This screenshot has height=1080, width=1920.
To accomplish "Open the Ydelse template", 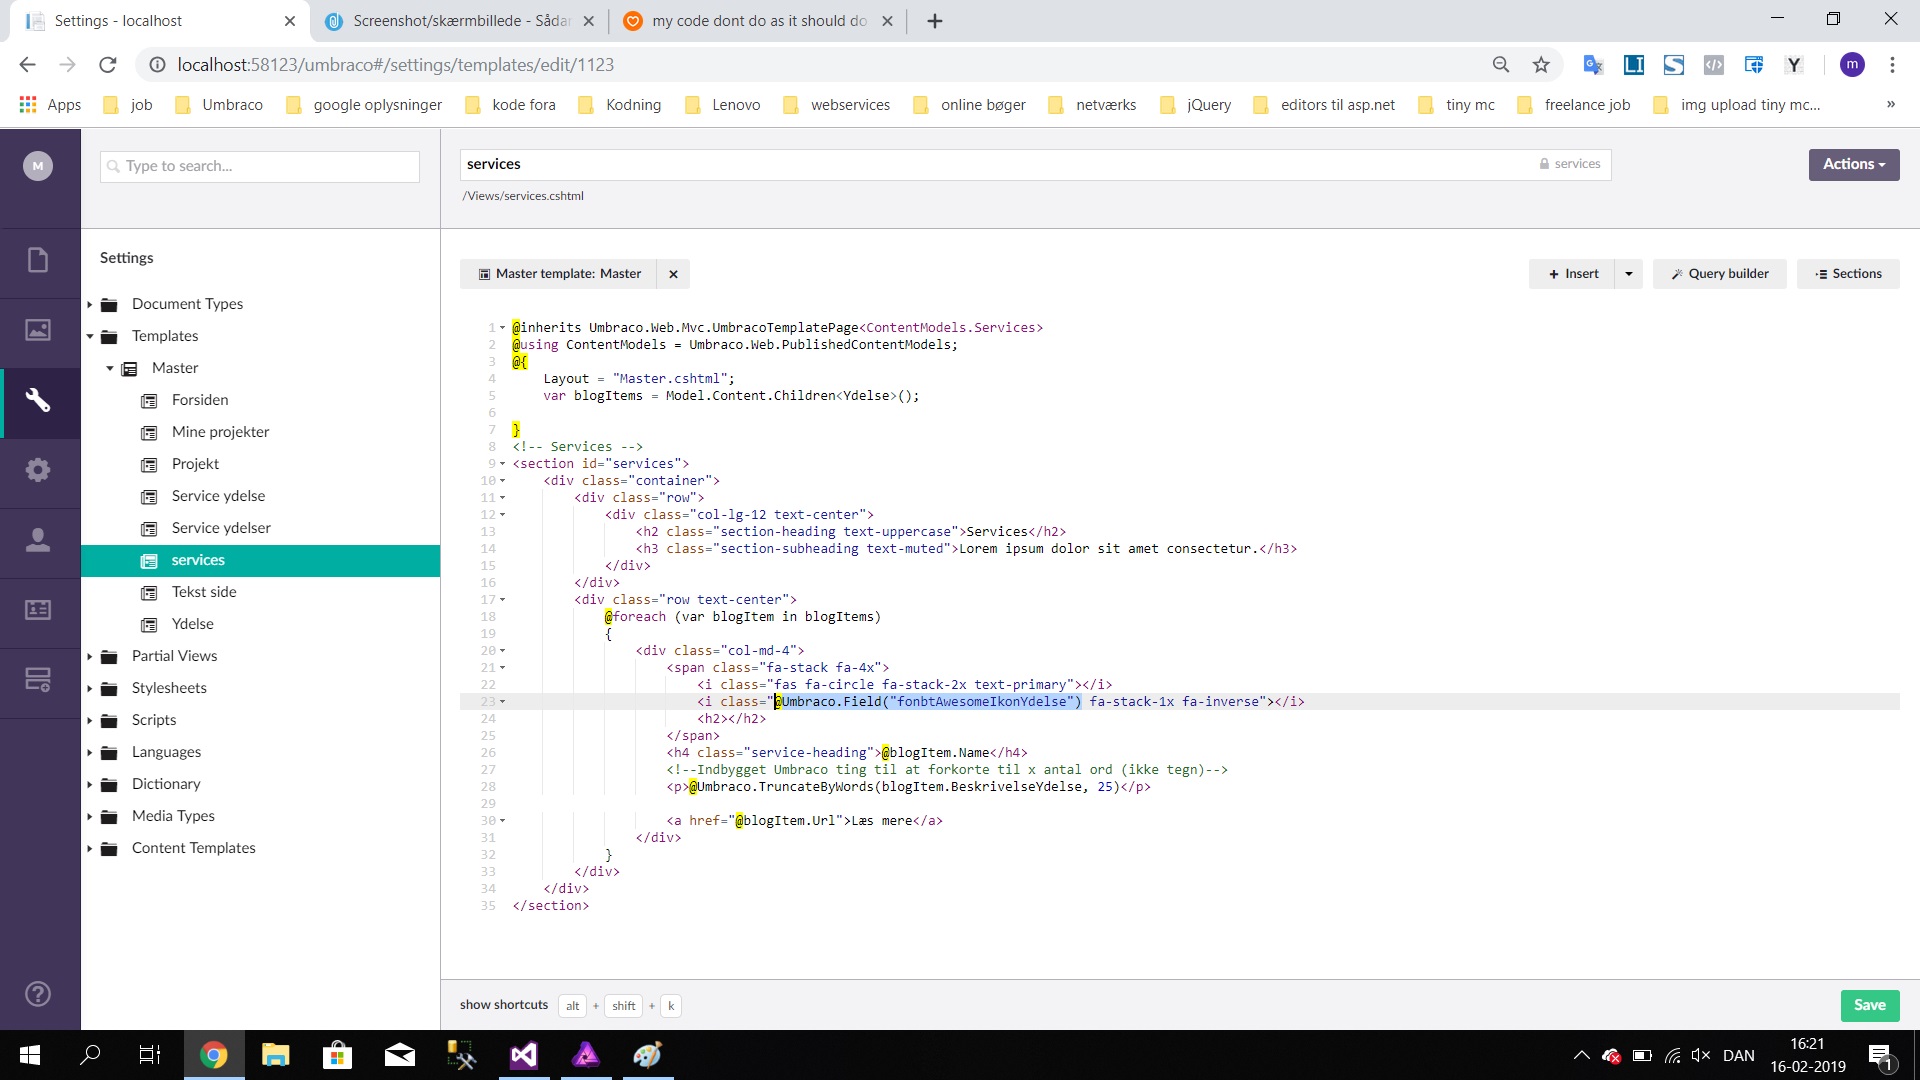I will pyautogui.click(x=193, y=624).
